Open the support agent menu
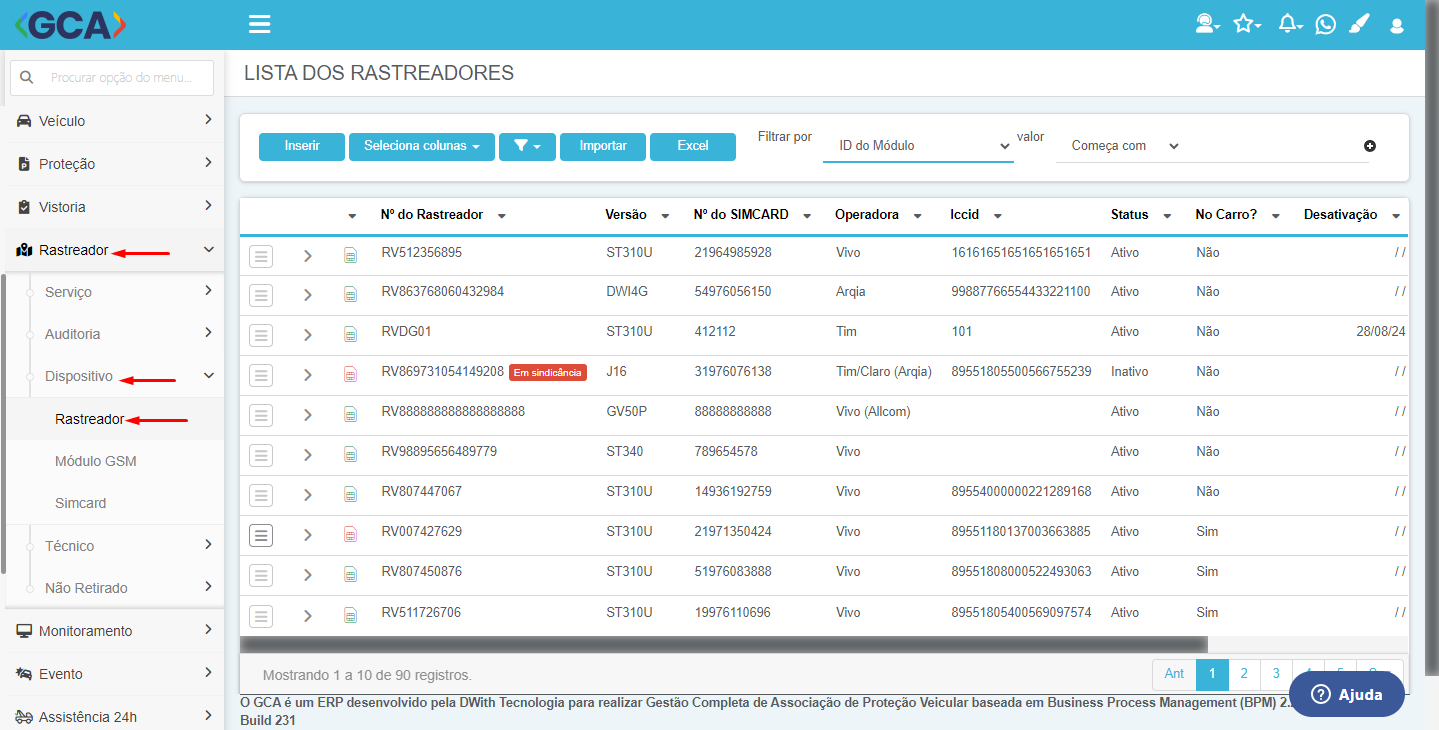 (1208, 24)
